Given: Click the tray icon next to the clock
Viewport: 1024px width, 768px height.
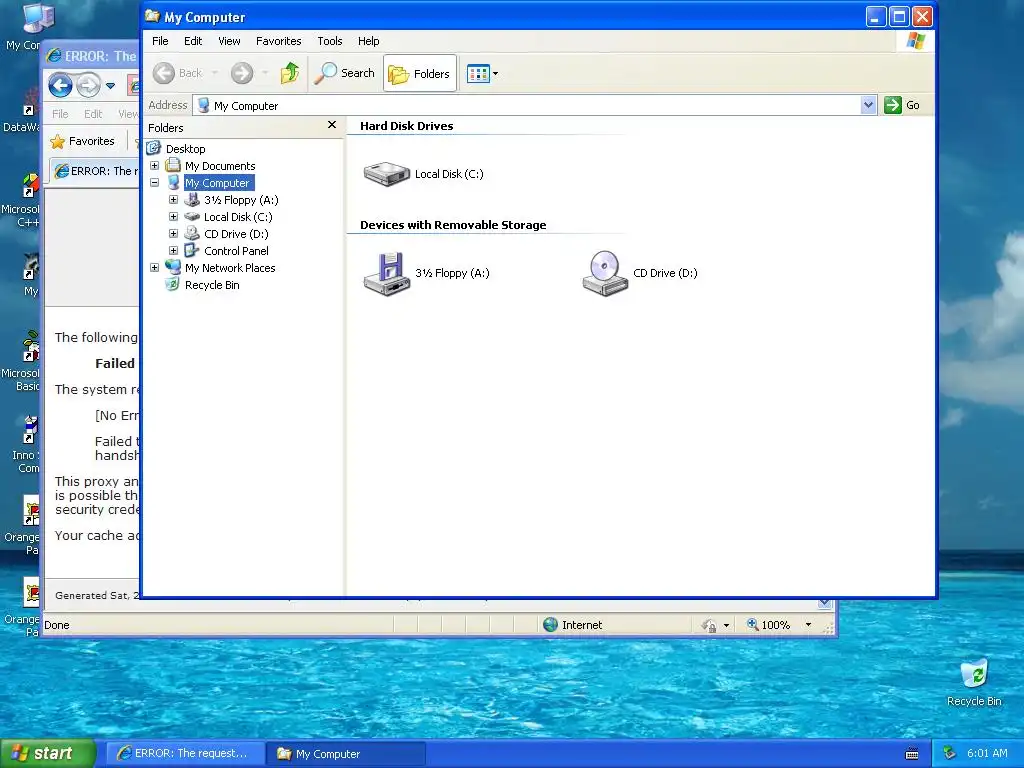Looking at the screenshot, I should 950,753.
